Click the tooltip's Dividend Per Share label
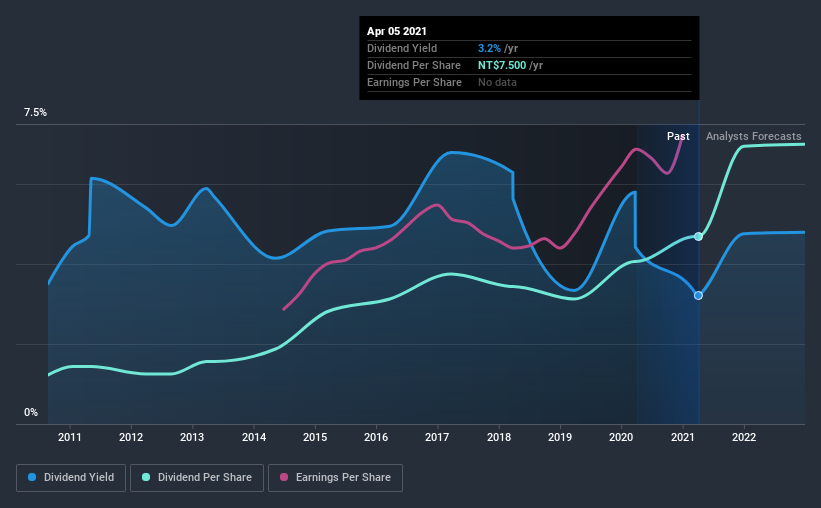The image size is (821, 508). pyautogui.click(x=414, y=65)
